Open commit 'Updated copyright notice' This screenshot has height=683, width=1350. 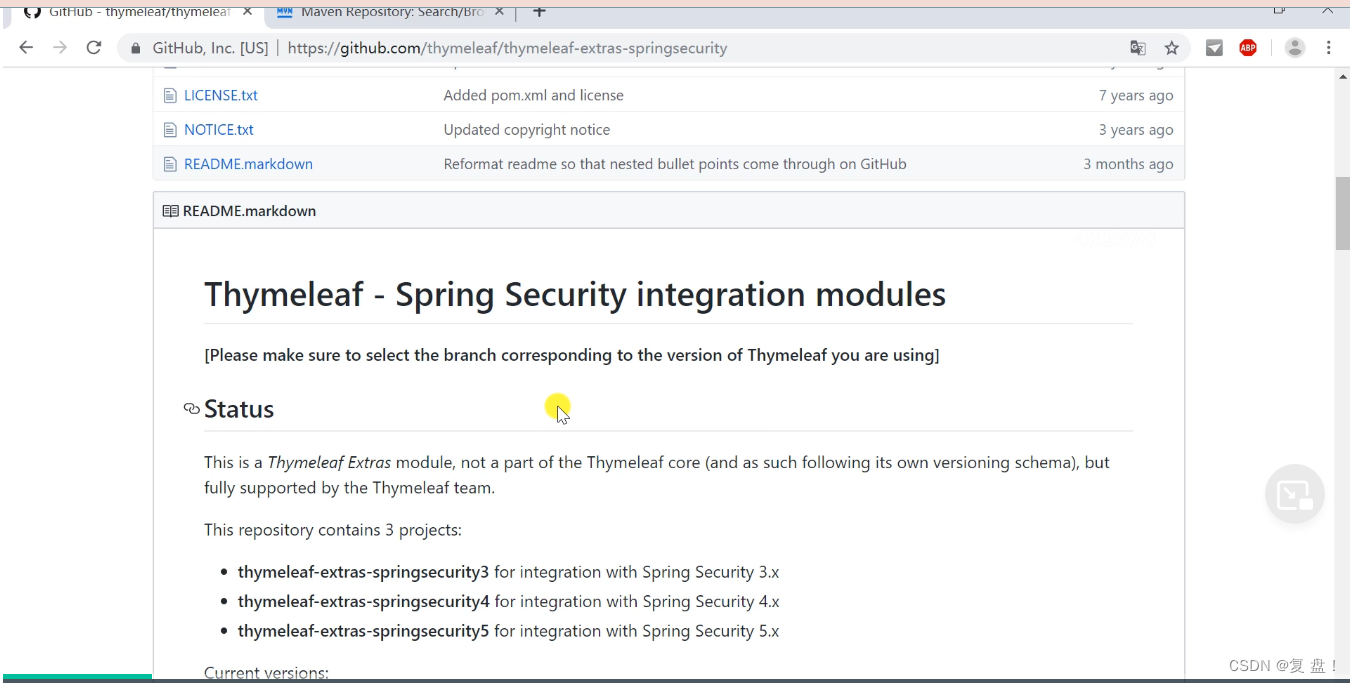[527, 129]
